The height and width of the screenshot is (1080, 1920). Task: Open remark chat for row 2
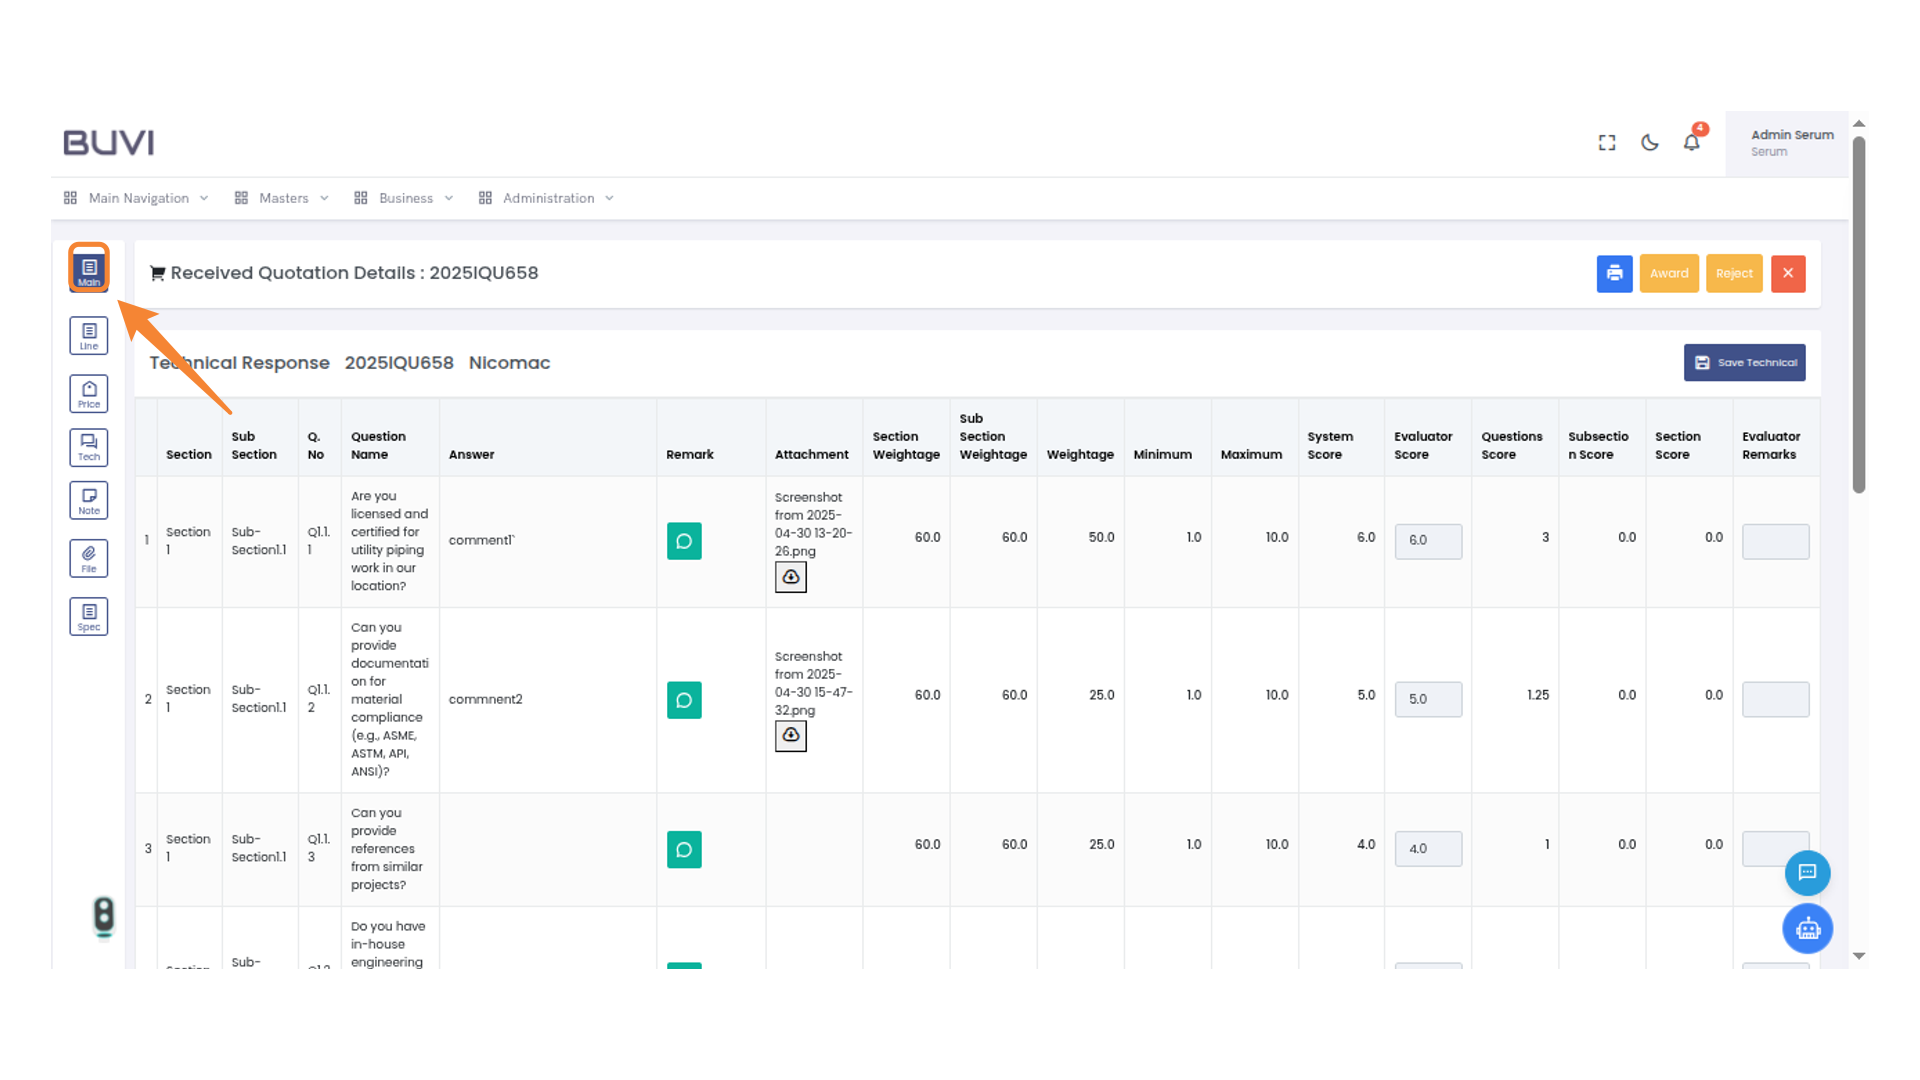(x=684, y=700)
